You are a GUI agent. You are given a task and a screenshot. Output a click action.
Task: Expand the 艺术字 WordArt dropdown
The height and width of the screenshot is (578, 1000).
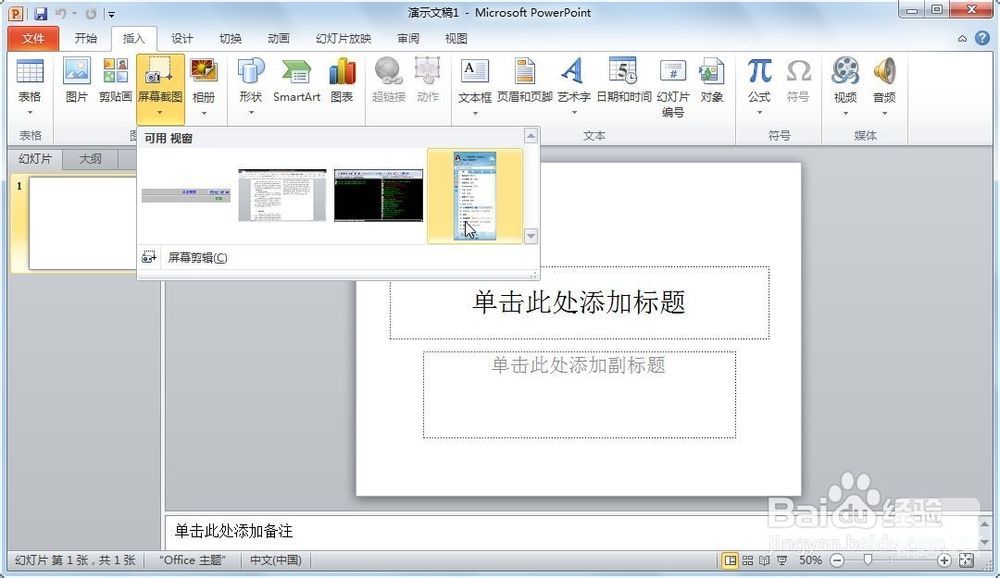click(573, 111)
